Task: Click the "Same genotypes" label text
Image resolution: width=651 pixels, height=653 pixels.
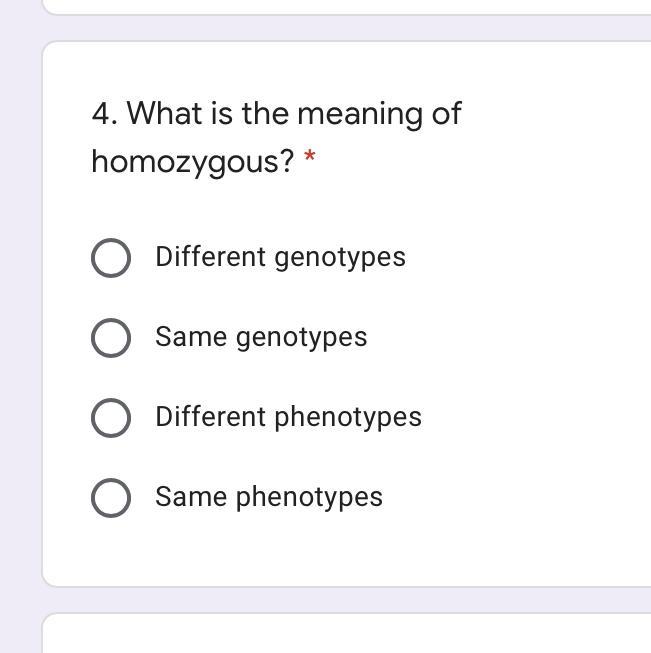Action: (x=261, y=337)
